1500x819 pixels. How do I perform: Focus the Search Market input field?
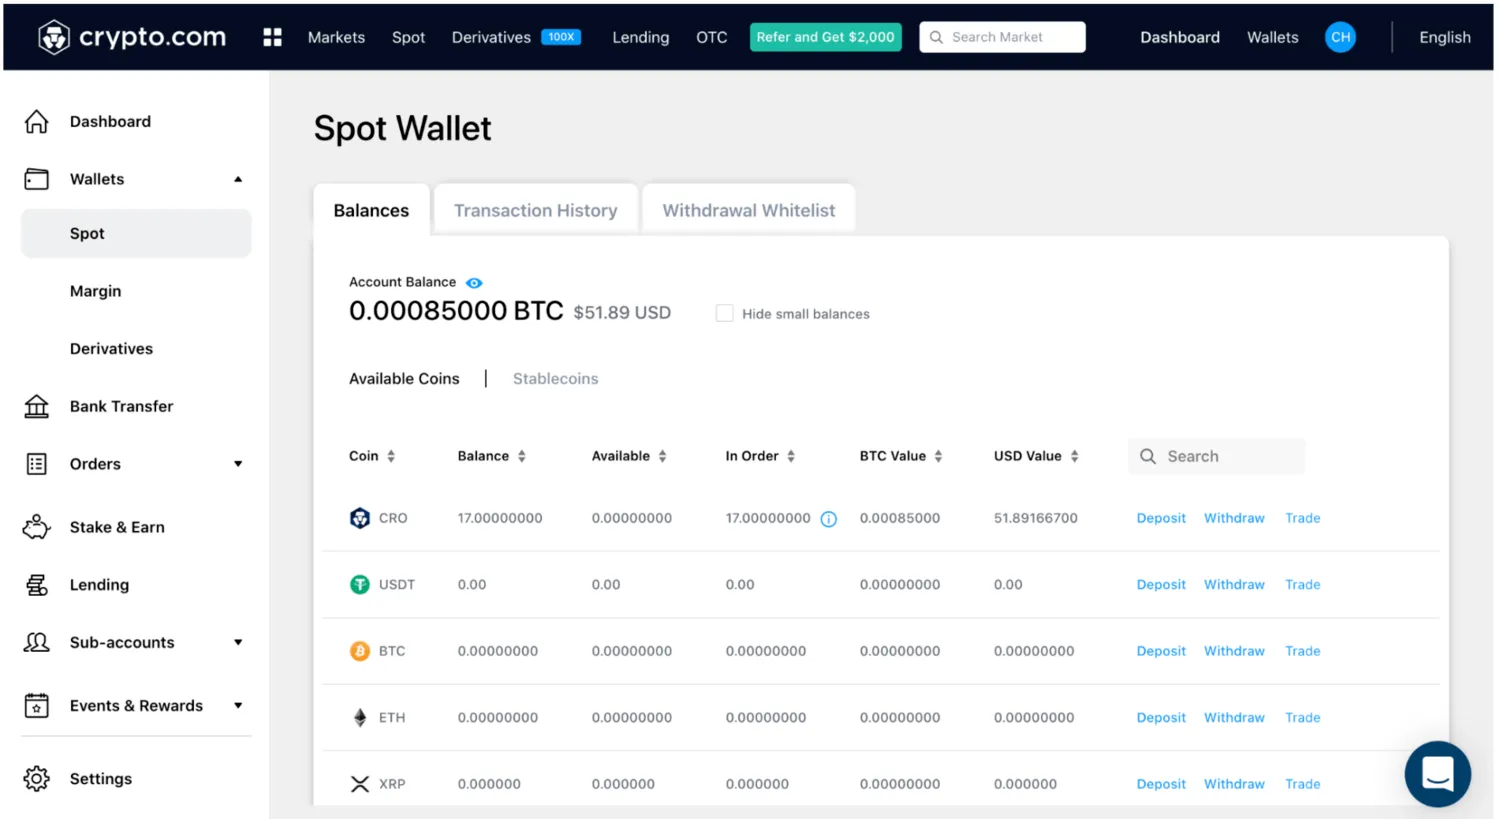(1002, 37)
